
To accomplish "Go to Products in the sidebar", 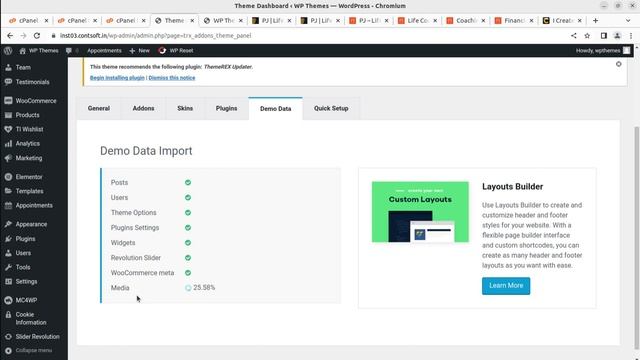I will point(27,115).
